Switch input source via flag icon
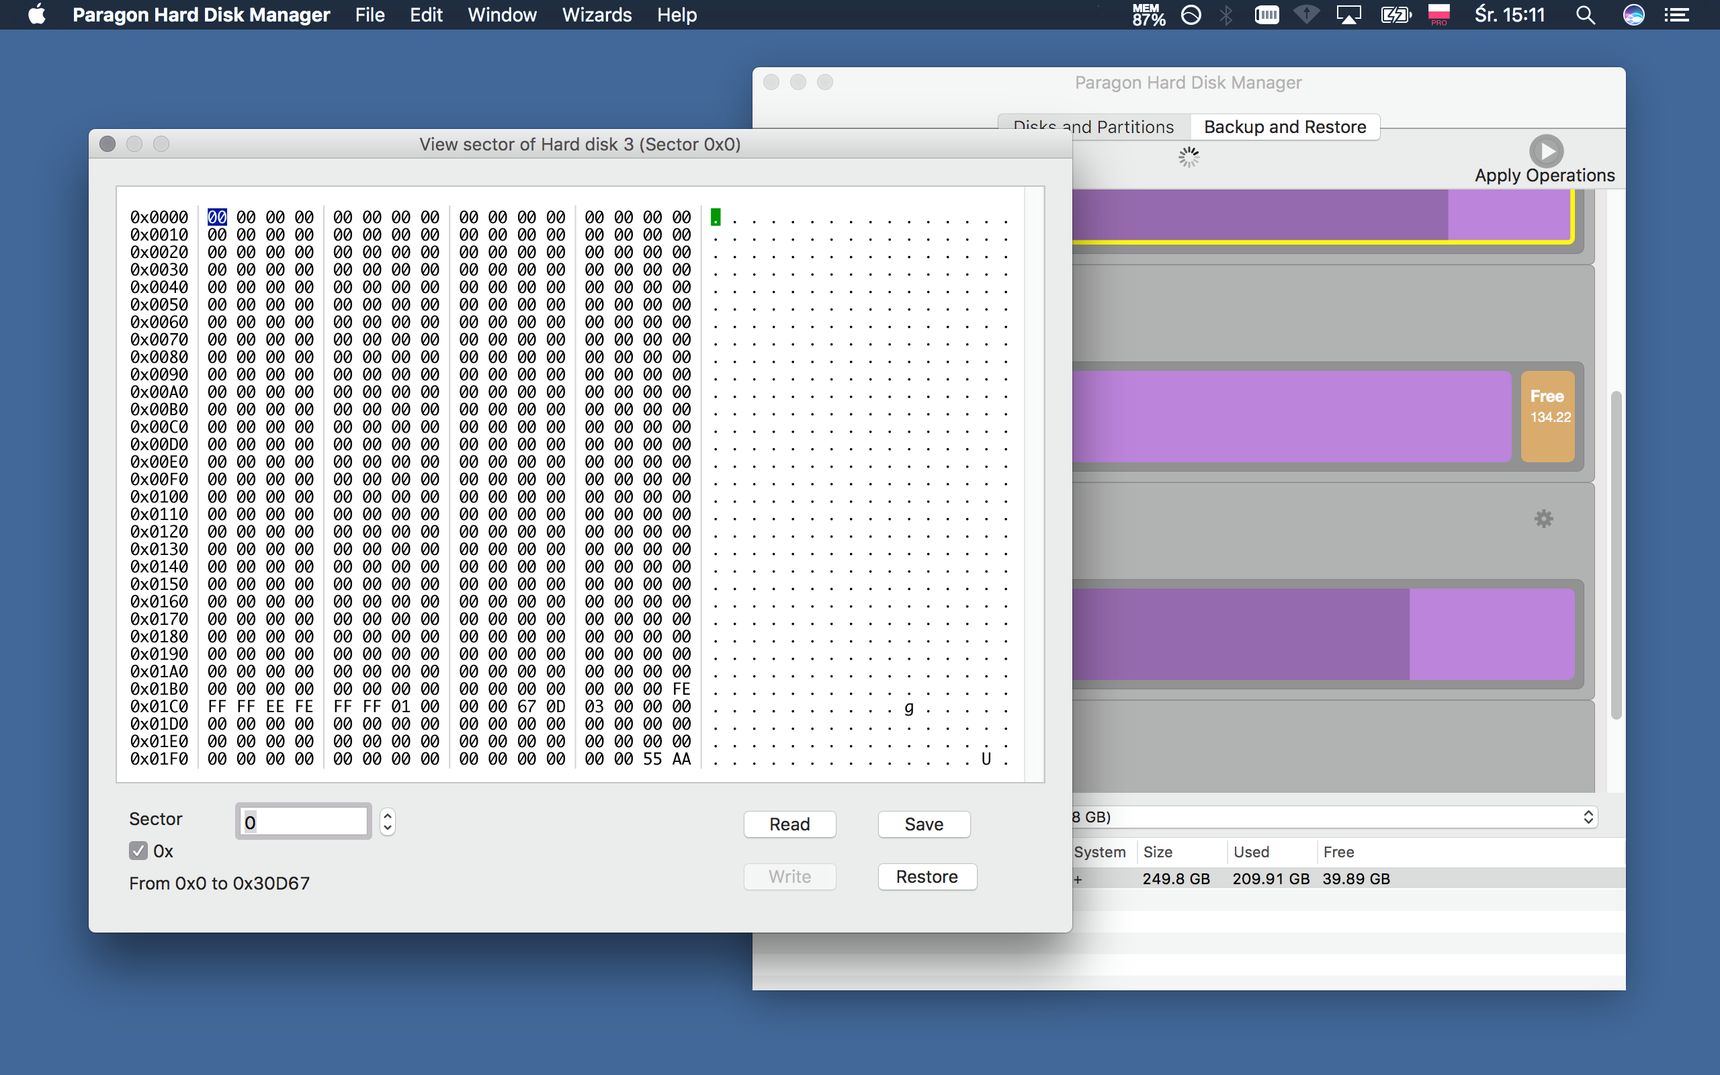The height and width of the screenshot is (1075, 1720). coord(1439,15)
